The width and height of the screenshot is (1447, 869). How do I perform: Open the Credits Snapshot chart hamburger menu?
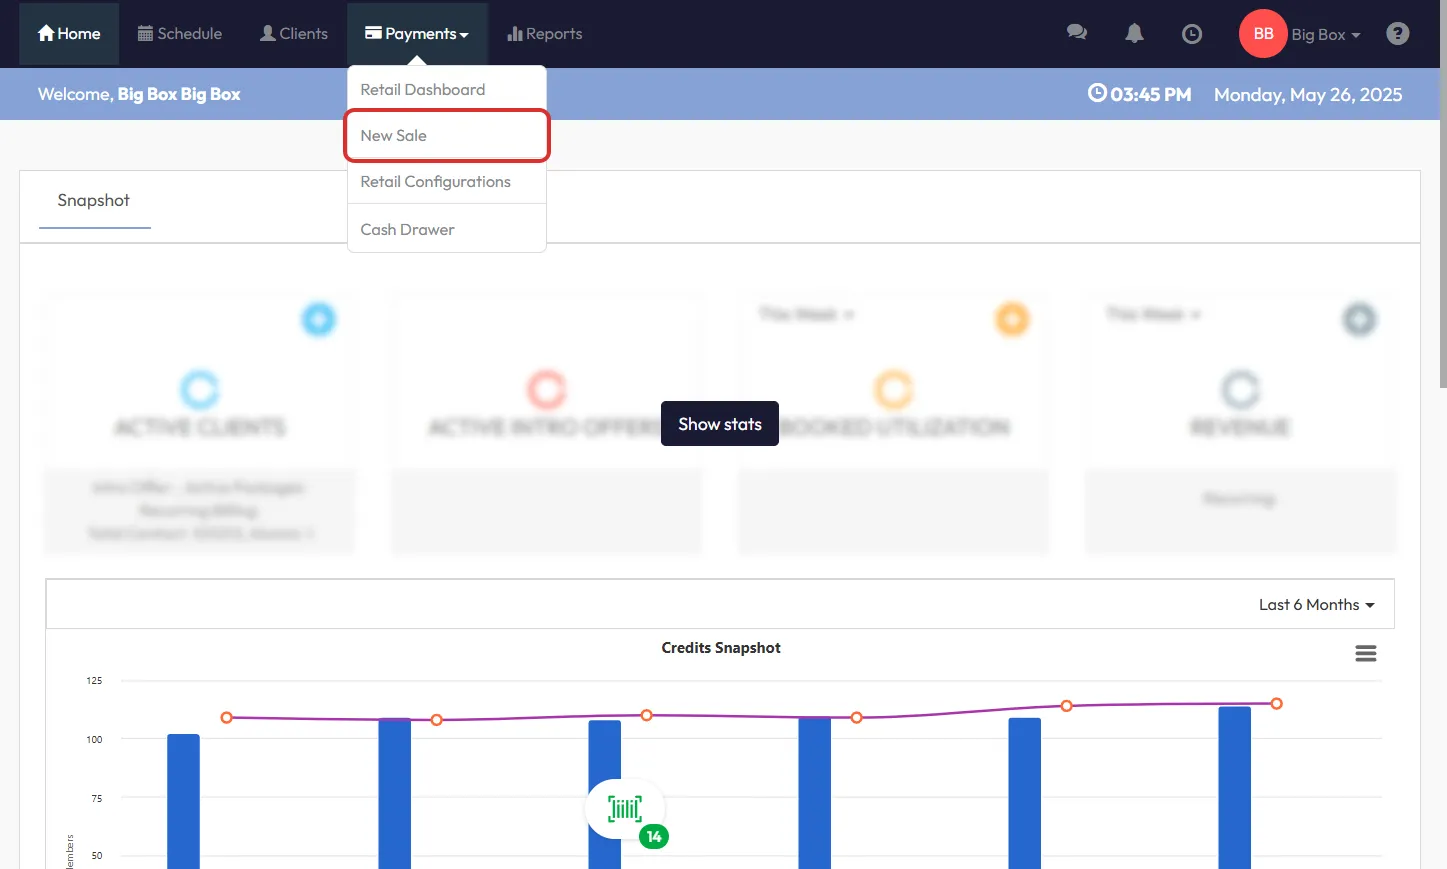(1365, 653)
